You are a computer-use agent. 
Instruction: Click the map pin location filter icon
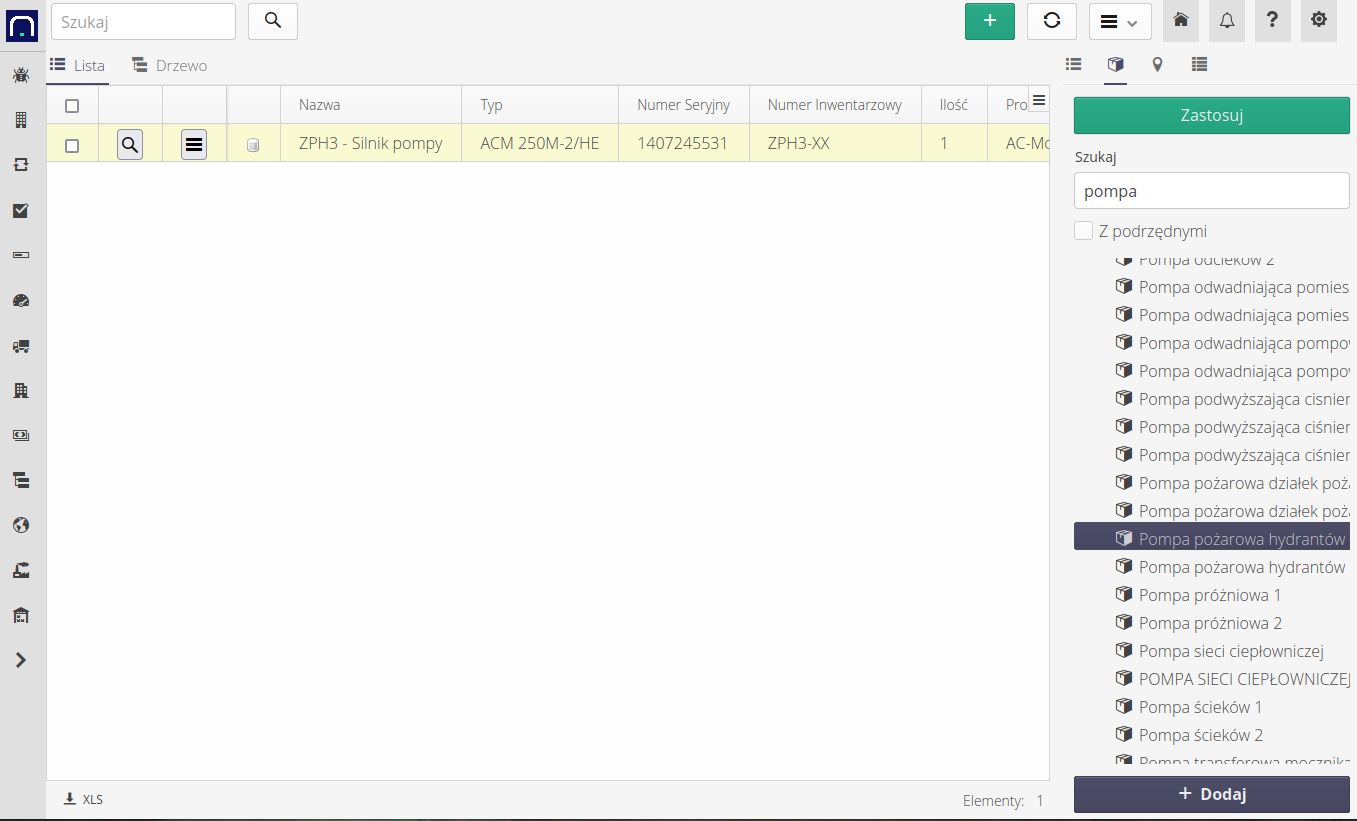coord(1157,65)
